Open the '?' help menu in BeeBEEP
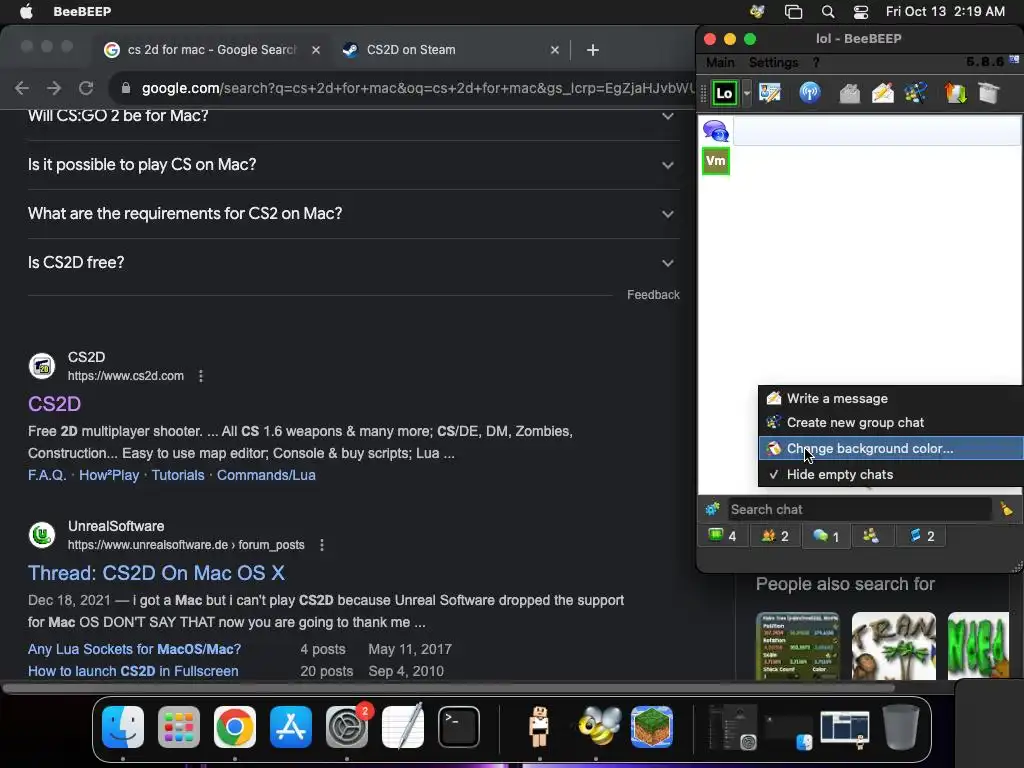Screen dimensions: 1024x768 (x=816, y=63)
